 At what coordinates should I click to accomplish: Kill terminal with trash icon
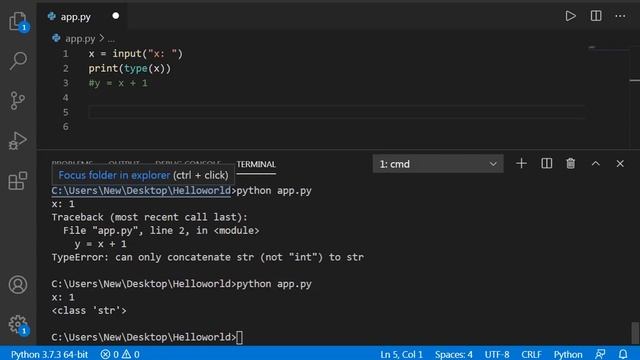[x=571, y=164]
